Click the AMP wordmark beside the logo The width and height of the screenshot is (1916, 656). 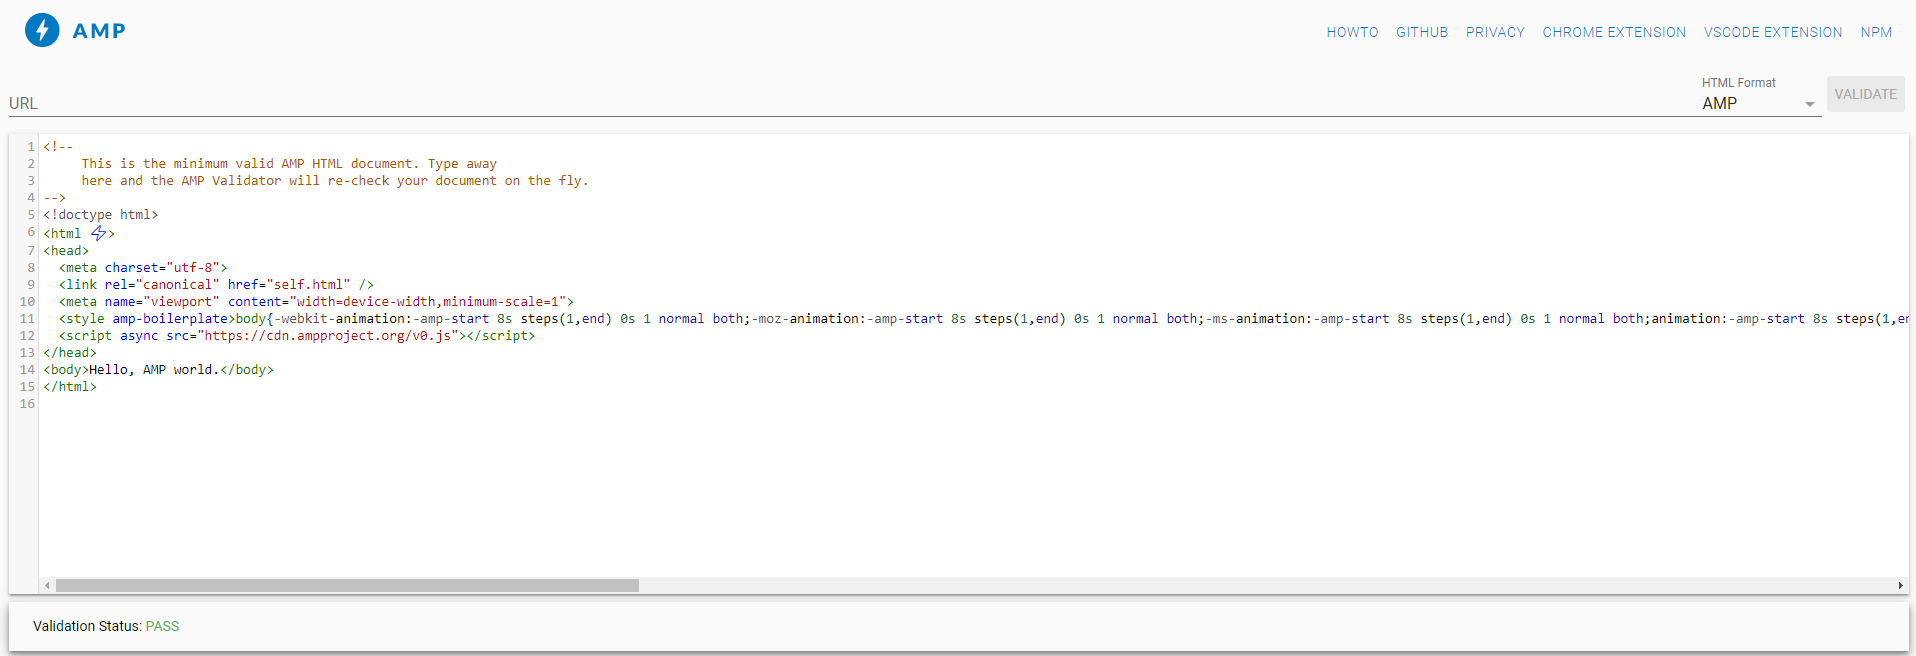point(99,31)
